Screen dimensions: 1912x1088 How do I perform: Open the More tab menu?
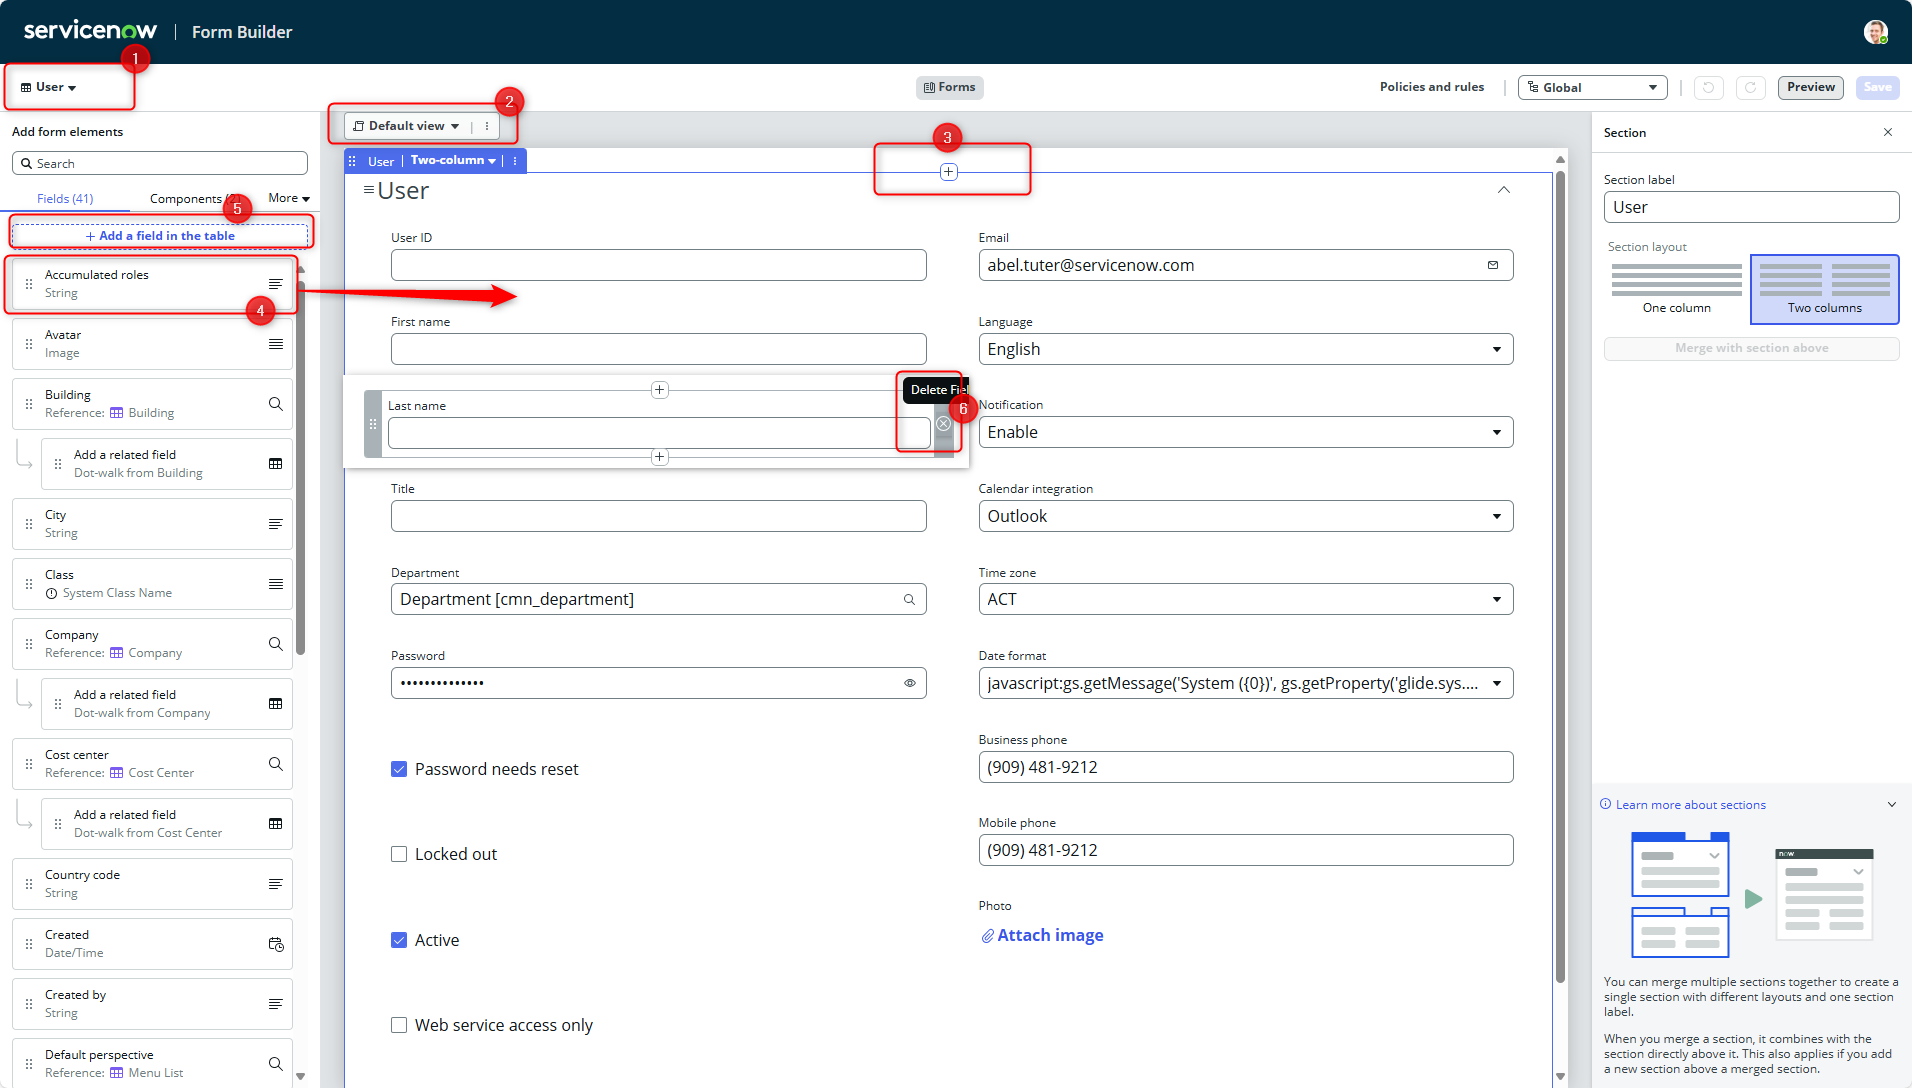point(289,198)
